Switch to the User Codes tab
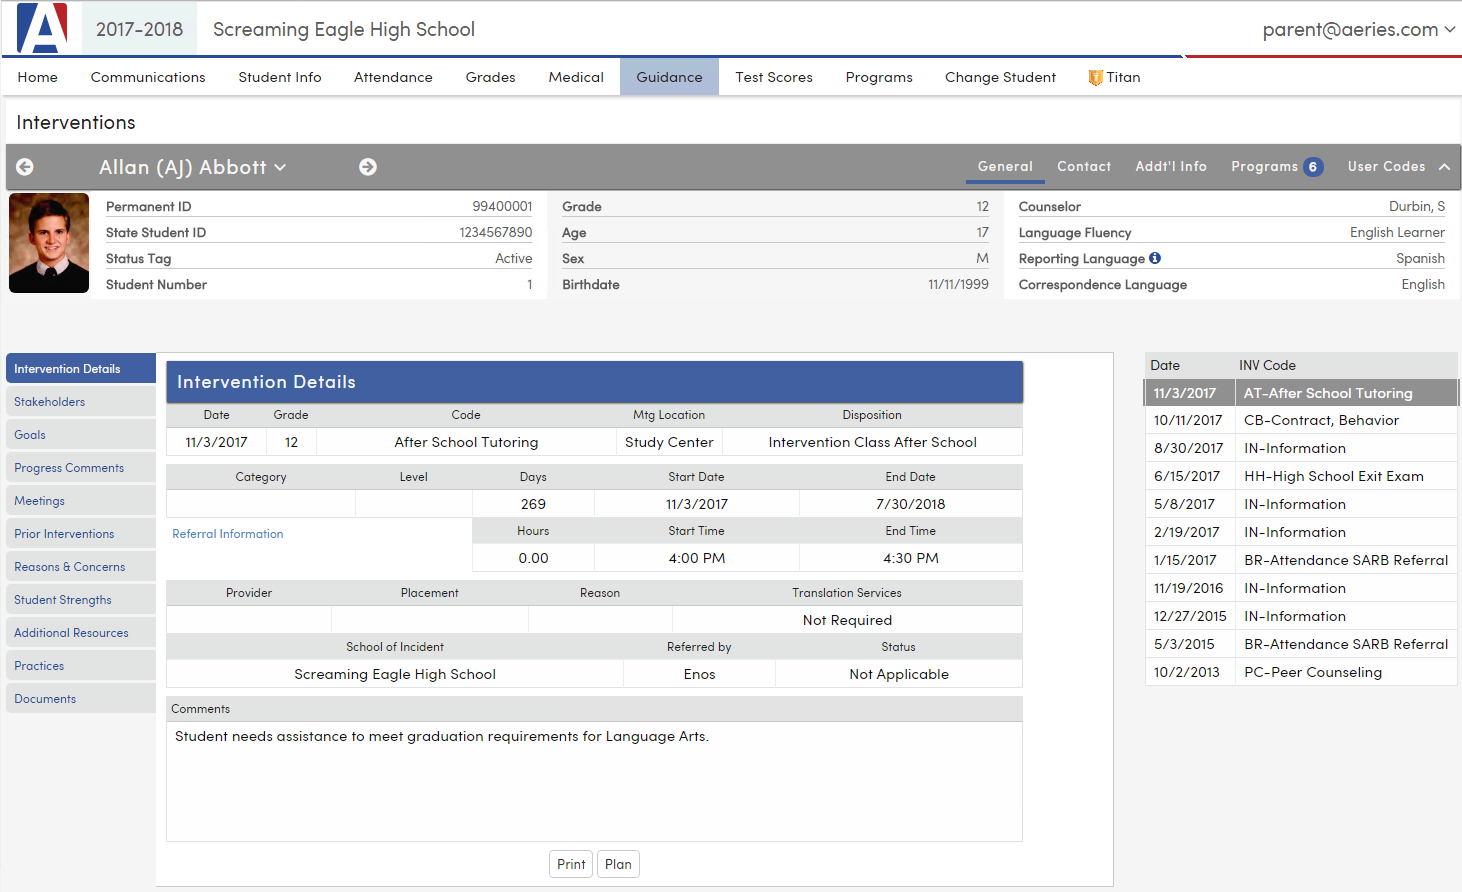 [x=1386, y=167]
